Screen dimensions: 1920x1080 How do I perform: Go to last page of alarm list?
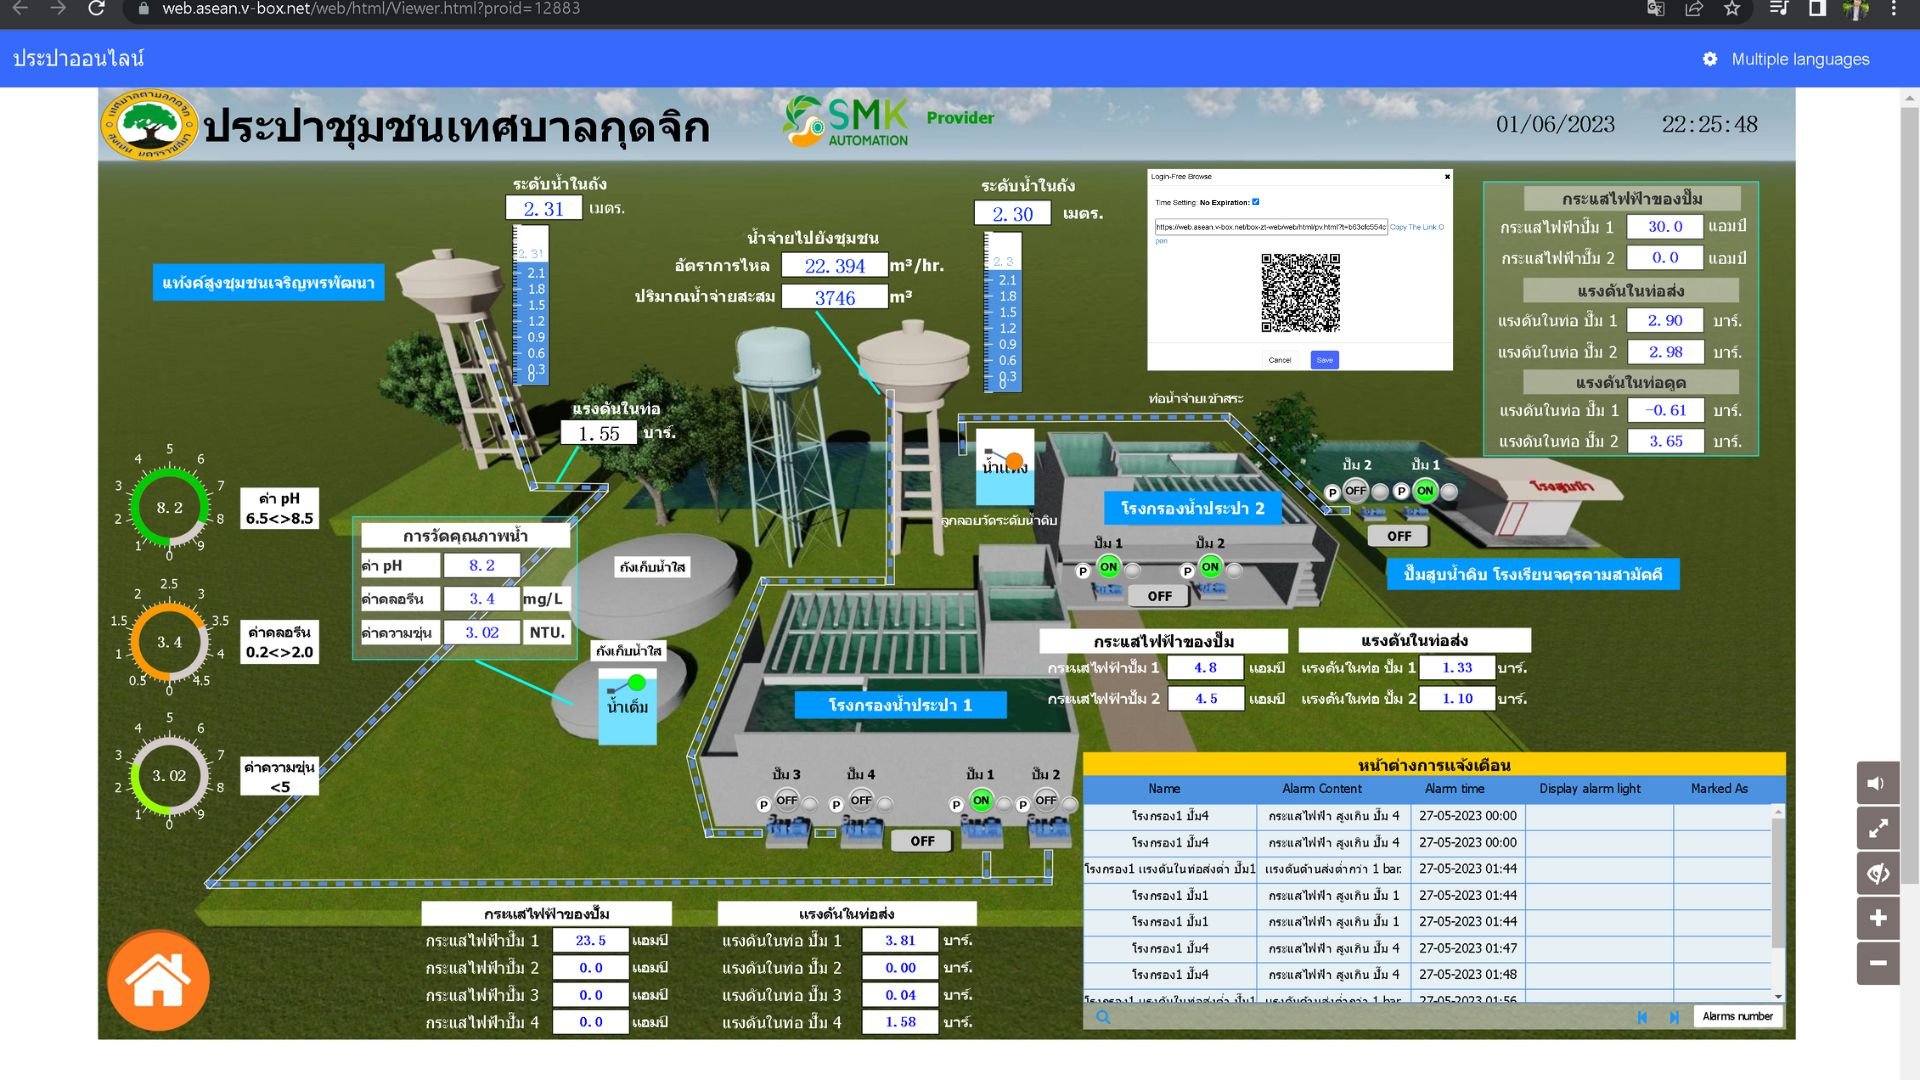point(1673,1017)
